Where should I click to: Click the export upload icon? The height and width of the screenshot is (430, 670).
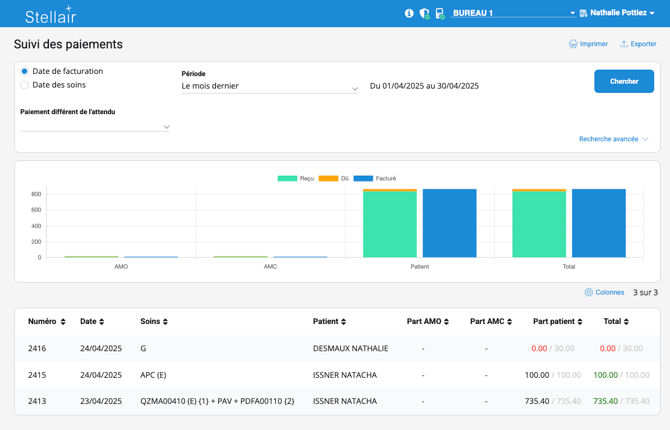pos(624,44)
